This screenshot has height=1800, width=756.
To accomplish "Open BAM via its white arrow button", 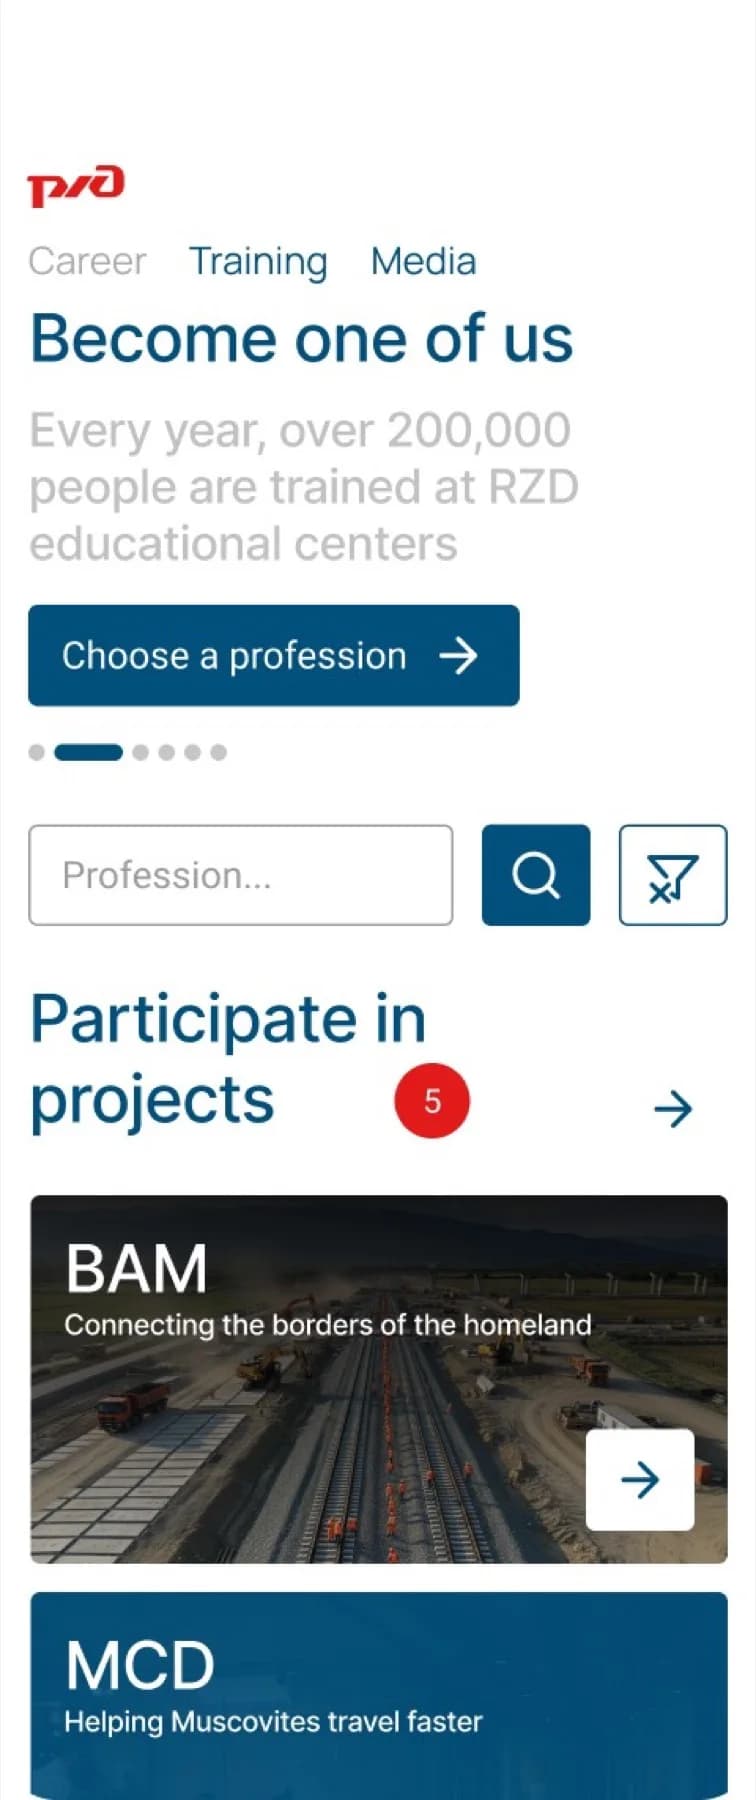I will (640, 1479).
